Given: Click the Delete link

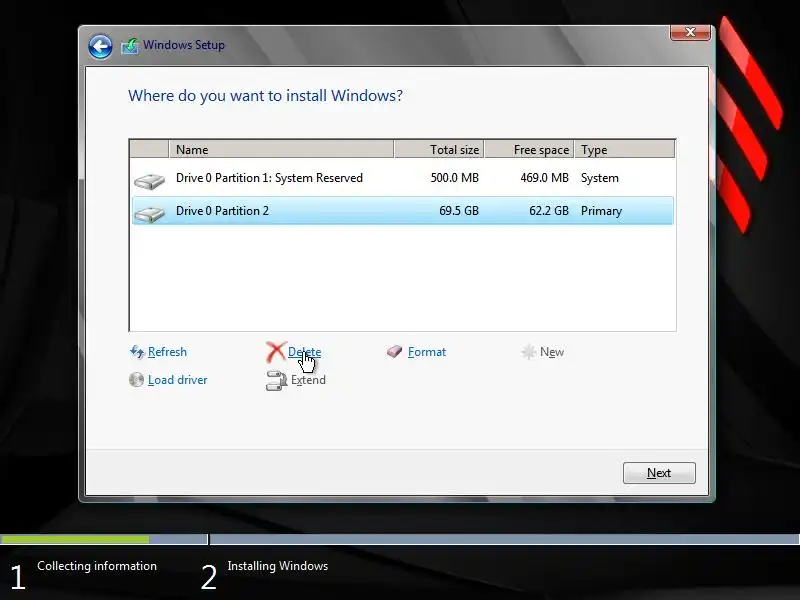Looking at the screenshot, I should coord(305,352).
